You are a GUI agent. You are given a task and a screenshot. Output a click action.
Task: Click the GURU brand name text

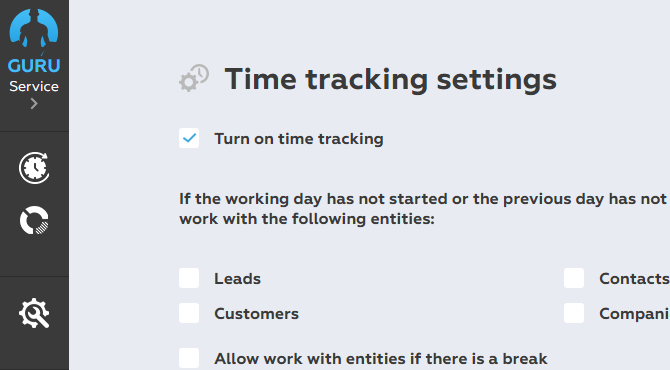pyautogui.click(x=34, y=66)
